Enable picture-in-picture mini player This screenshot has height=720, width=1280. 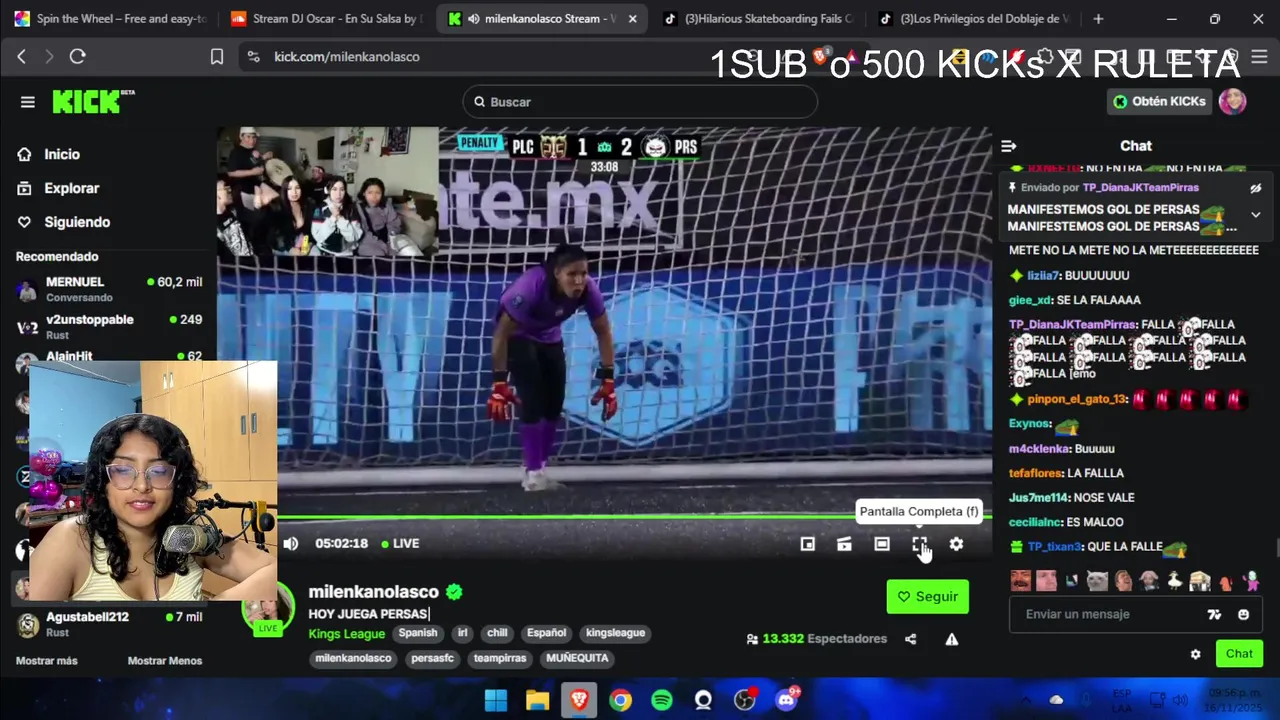tap(808, 544)
